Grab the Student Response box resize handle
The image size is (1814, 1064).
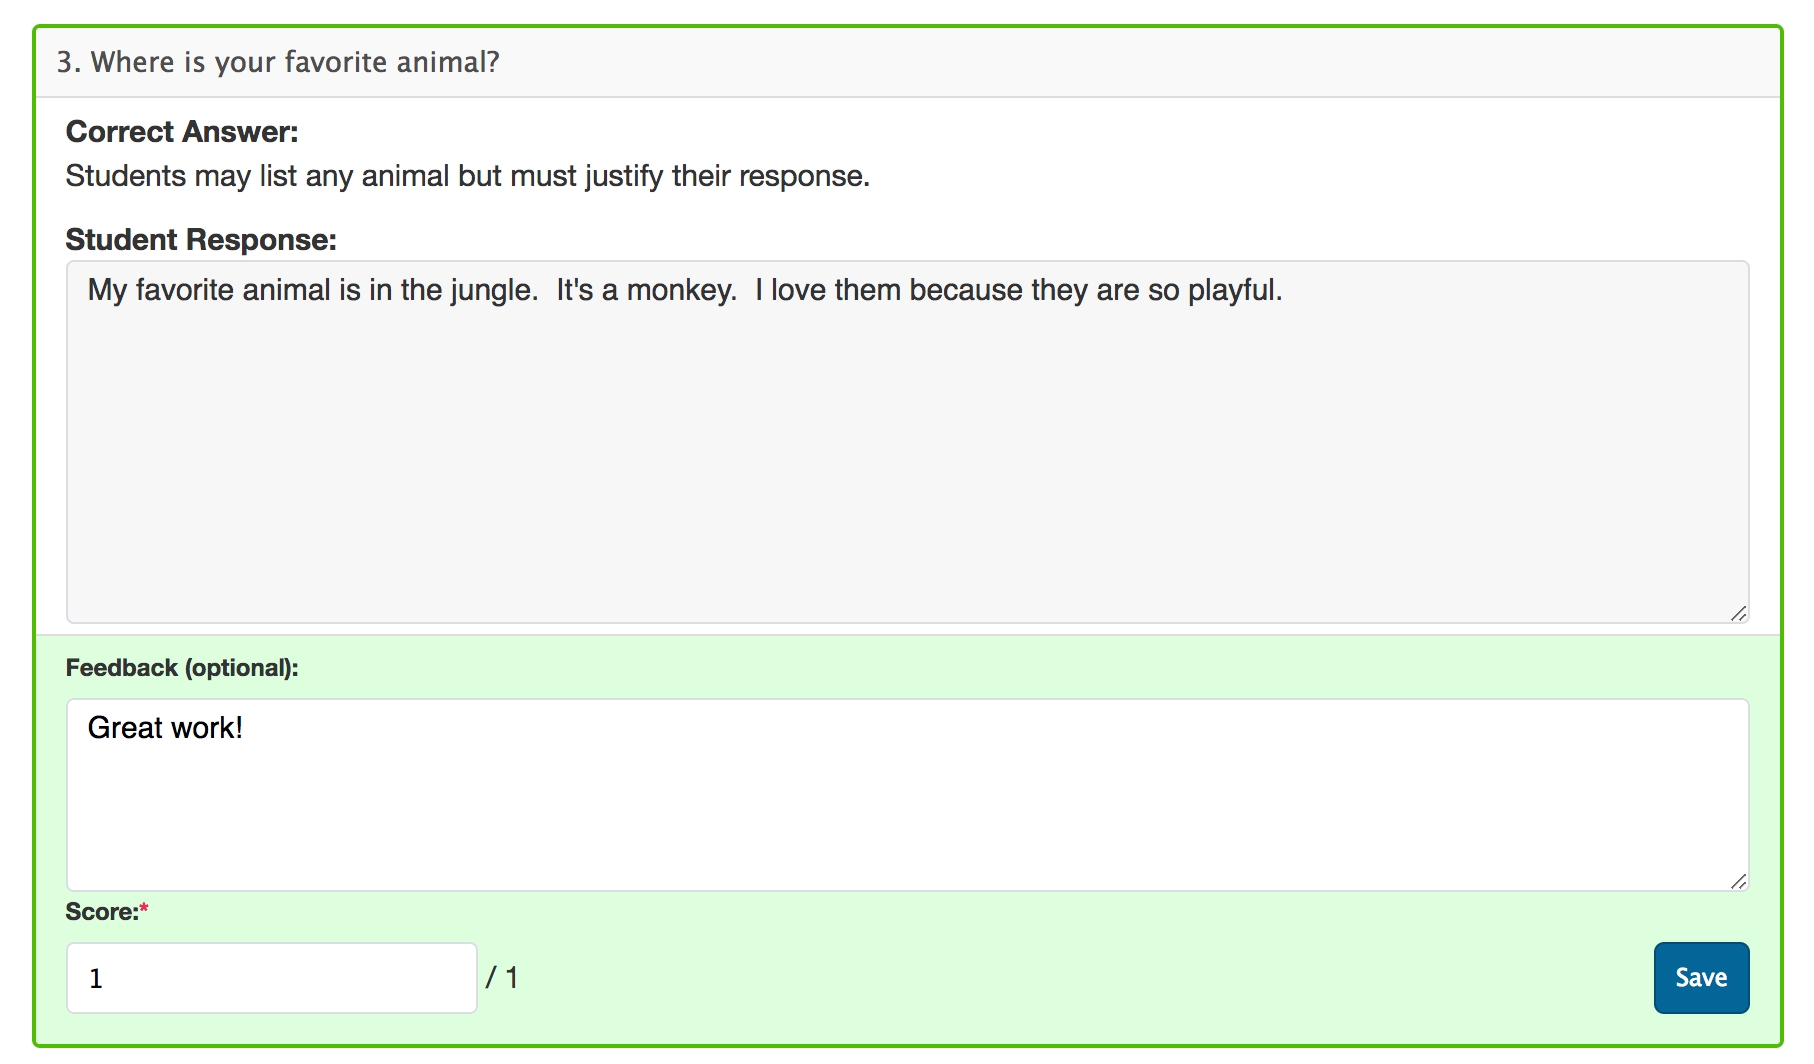coord(1738,613)
